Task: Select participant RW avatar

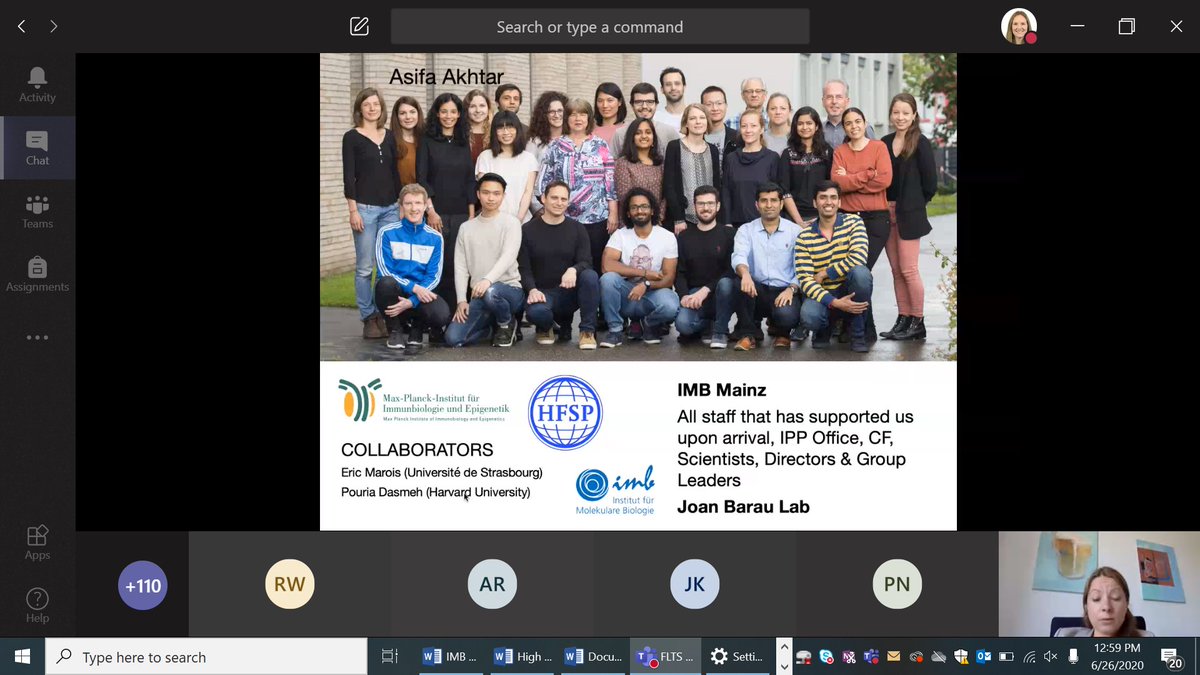Action: coord(290,585)
